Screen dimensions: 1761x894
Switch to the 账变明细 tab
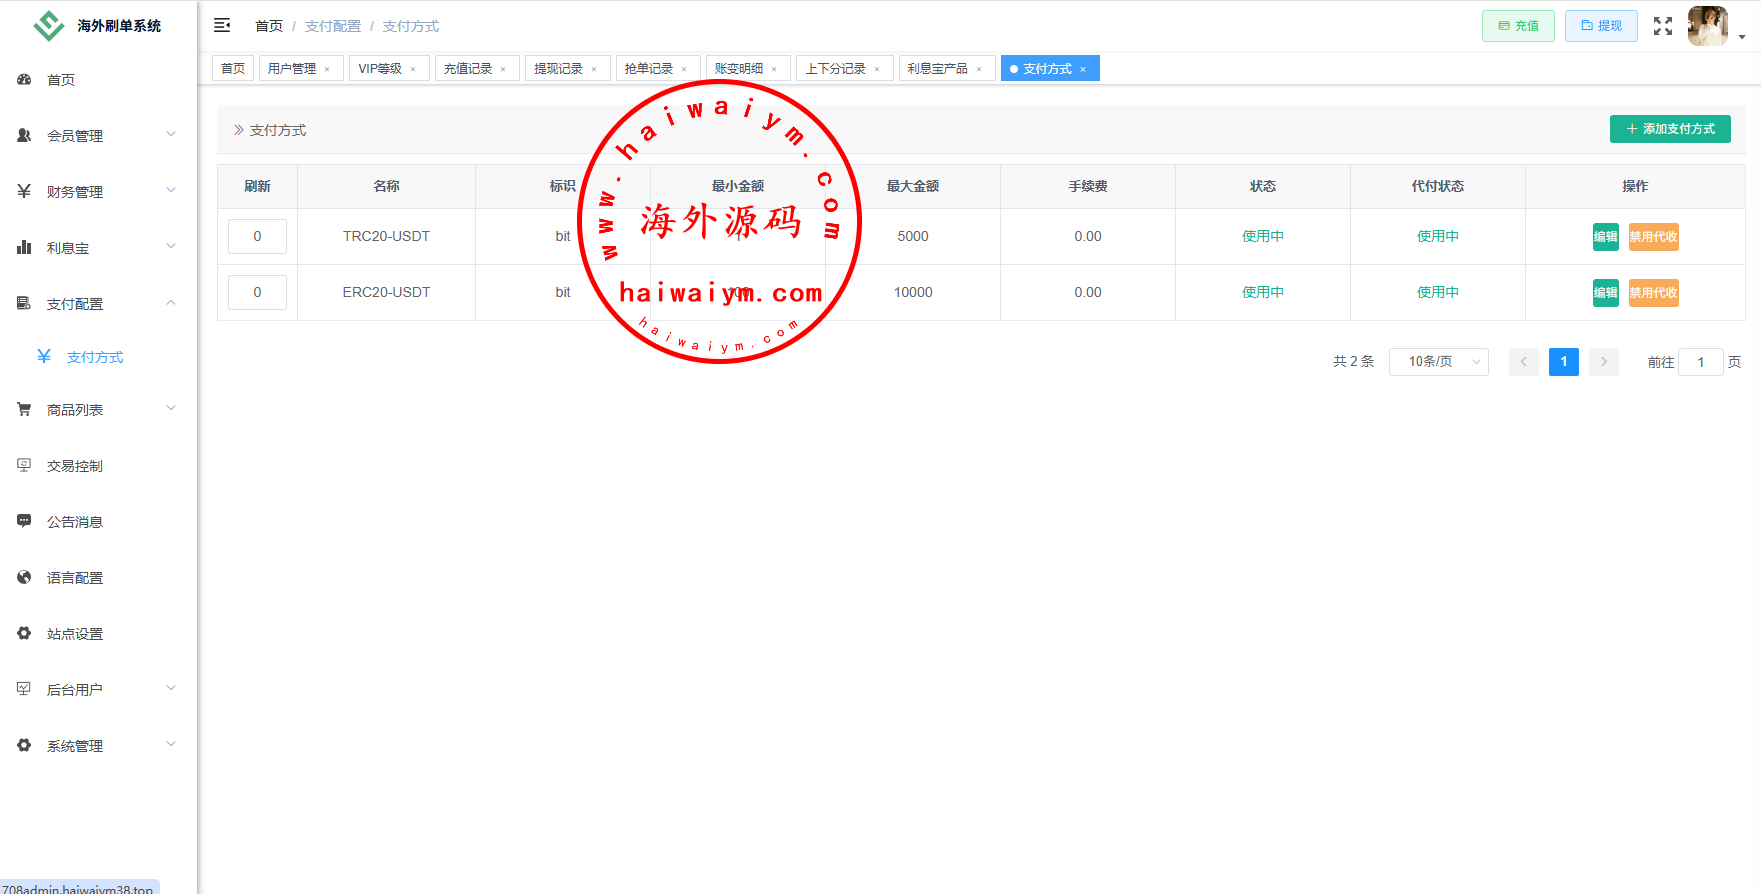tap(738, 69)
